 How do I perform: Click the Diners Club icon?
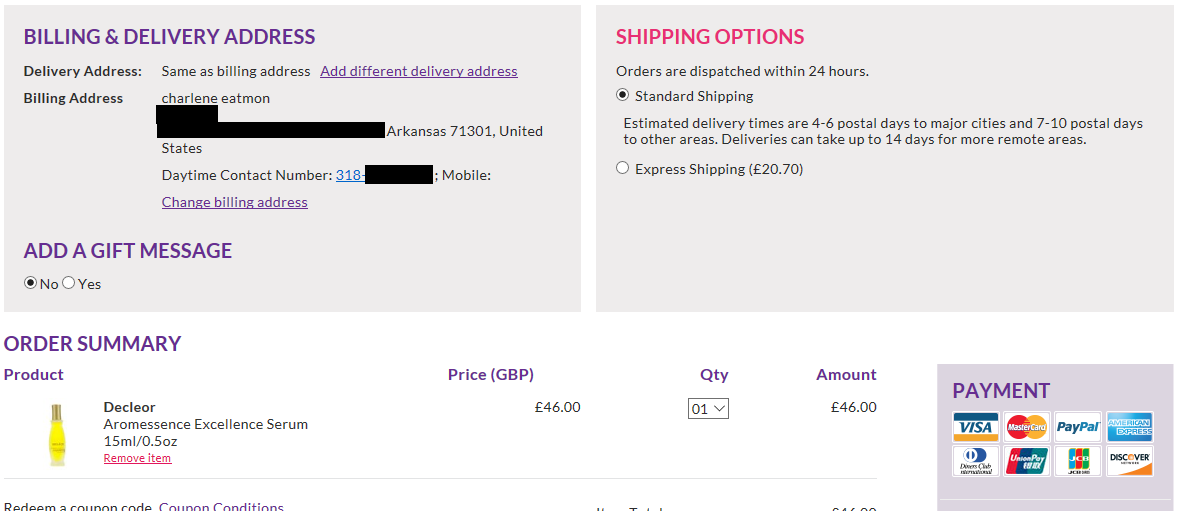click(x=975, y=461)
